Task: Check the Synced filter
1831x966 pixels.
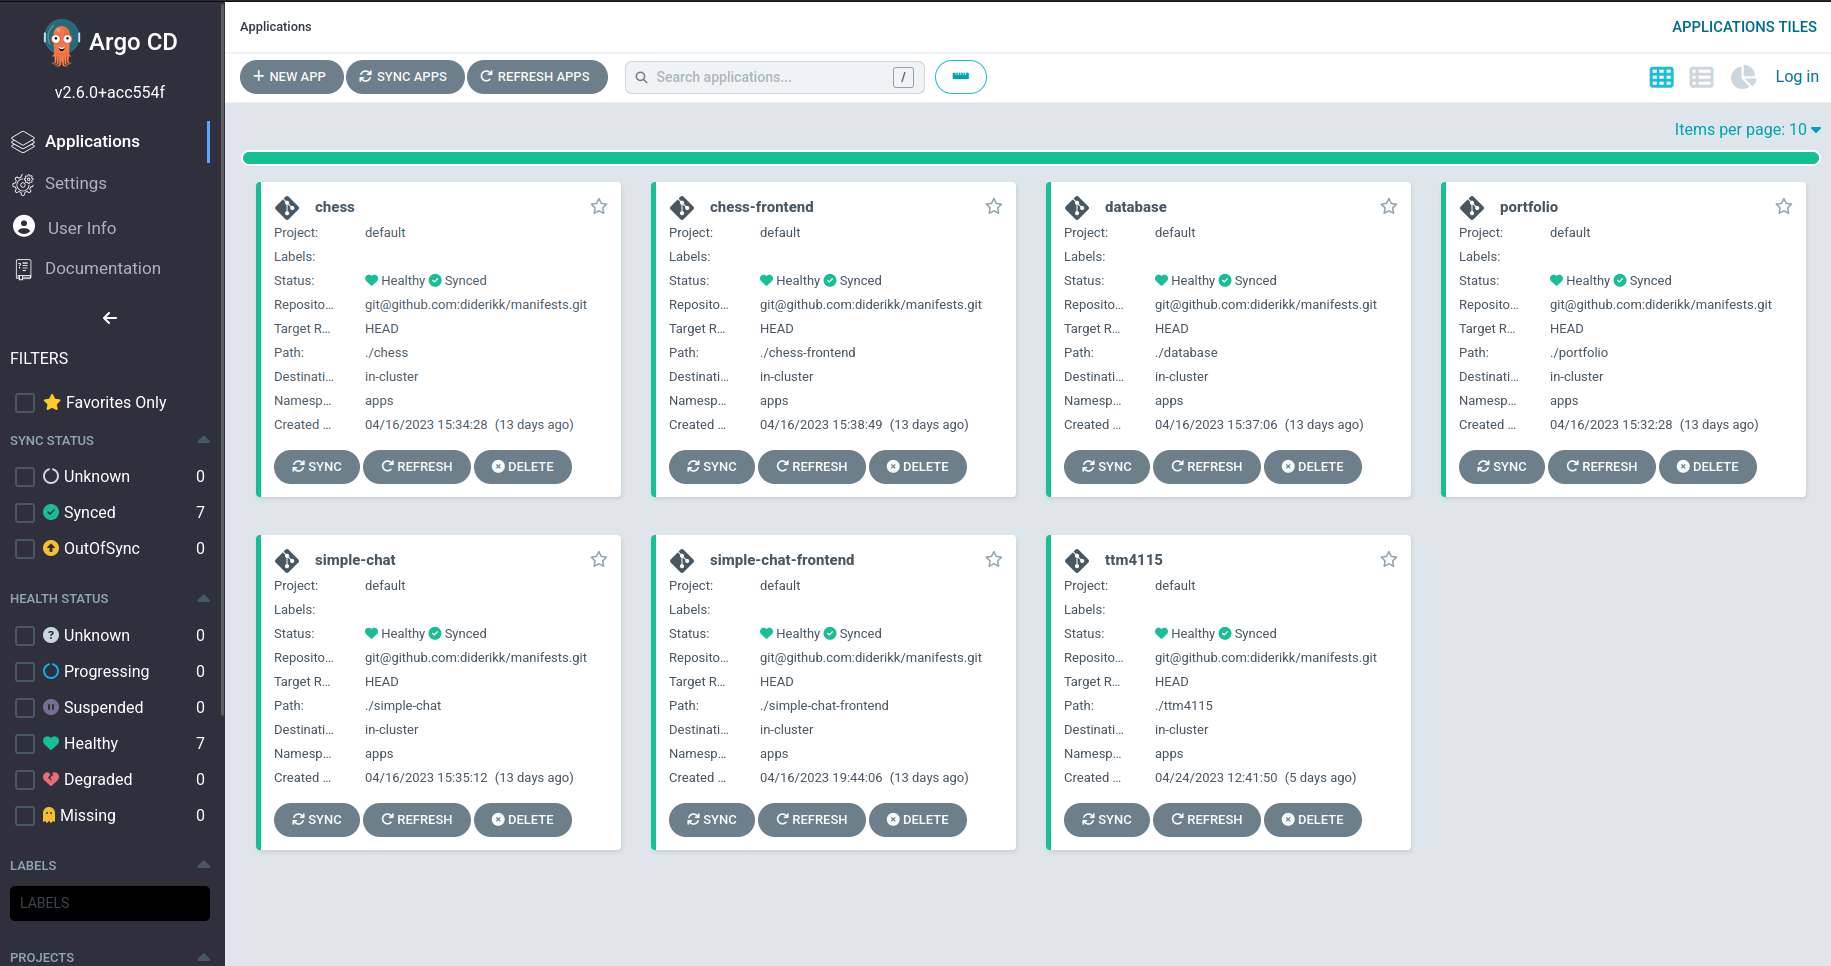Action: point(25,513)
